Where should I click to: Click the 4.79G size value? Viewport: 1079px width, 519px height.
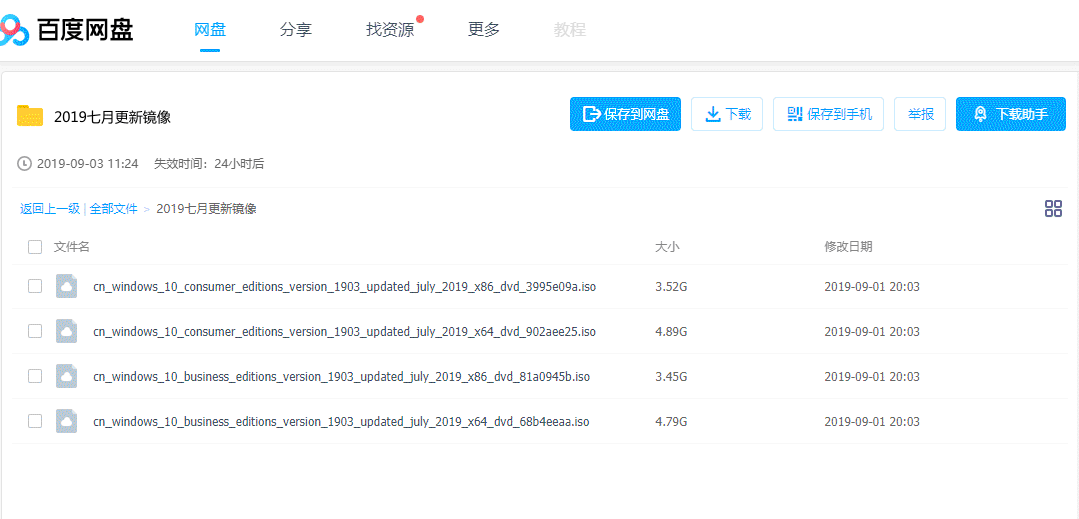pos(671,421)
